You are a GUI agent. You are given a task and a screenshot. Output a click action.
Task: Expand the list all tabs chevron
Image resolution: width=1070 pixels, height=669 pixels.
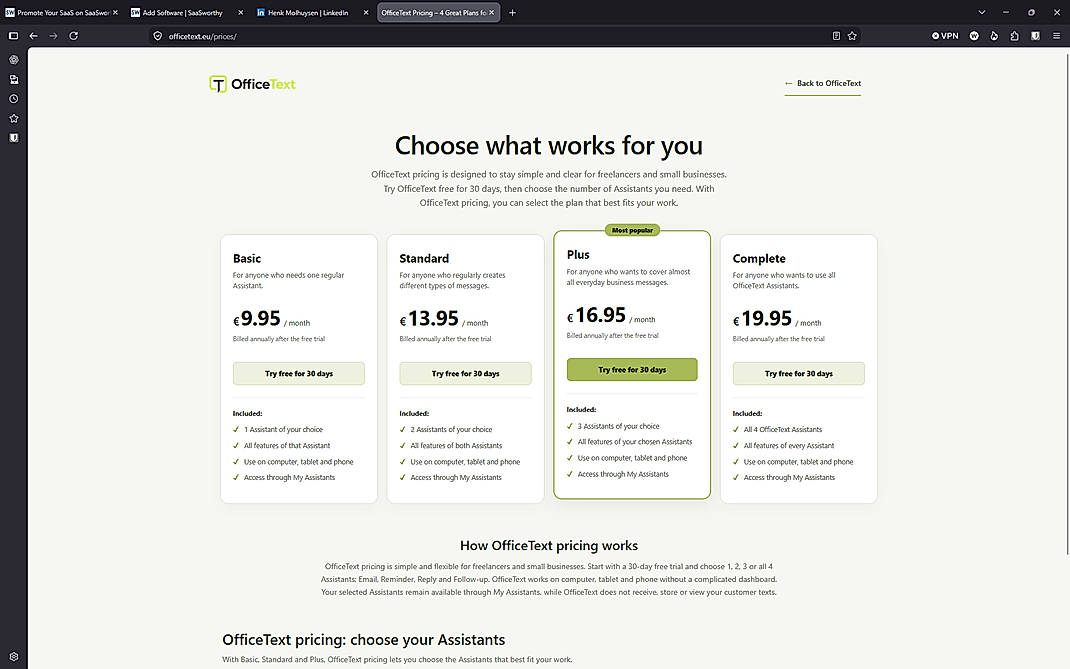[x=981, y=12]
